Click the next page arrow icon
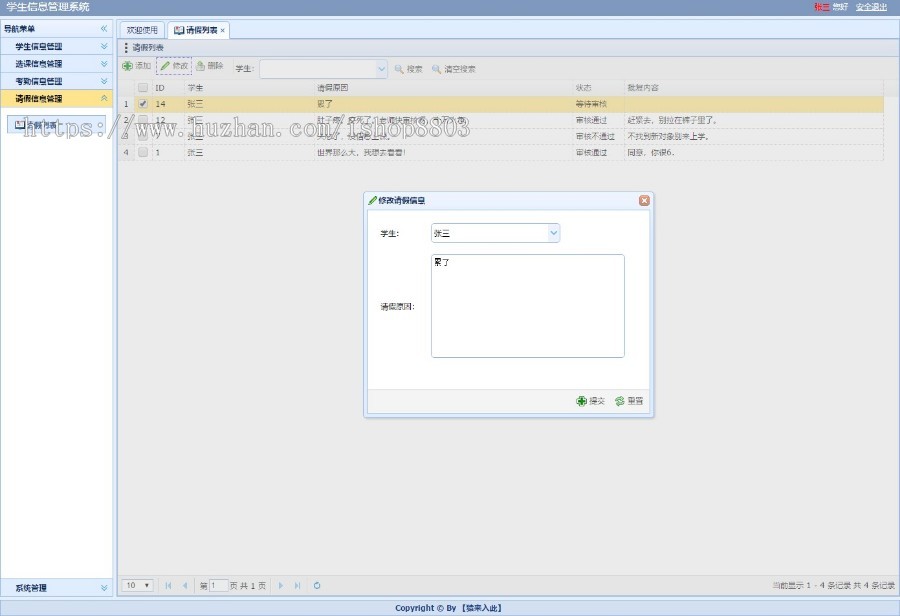This screenshot has height=616, width=900. pyautogui.click(x=282, y=586)
